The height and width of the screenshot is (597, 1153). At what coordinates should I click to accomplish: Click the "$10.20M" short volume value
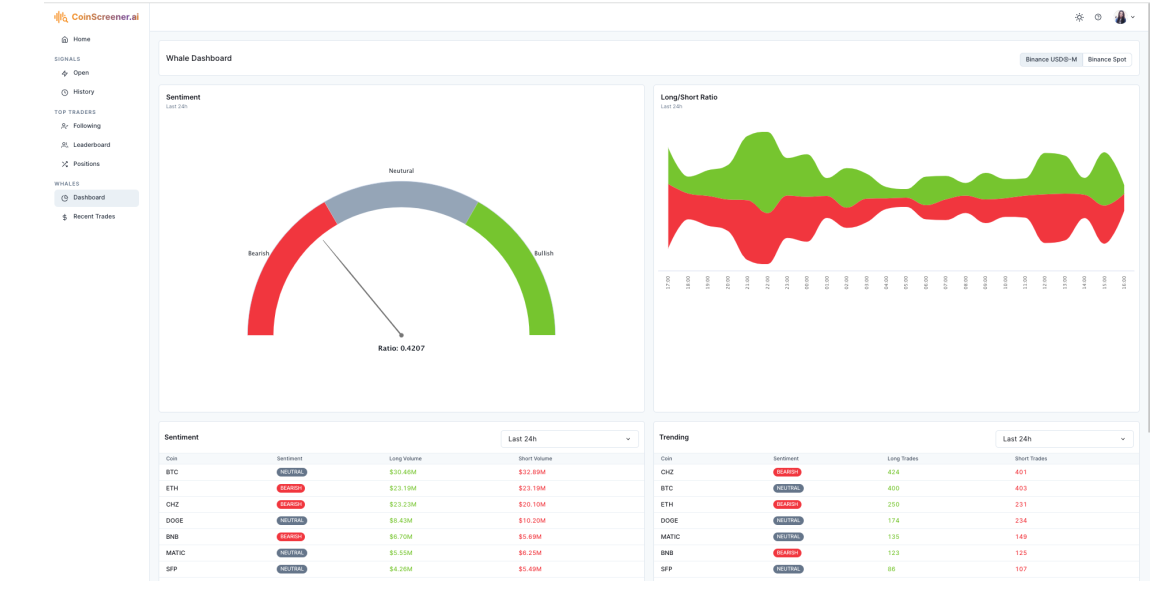coord(532,521)
